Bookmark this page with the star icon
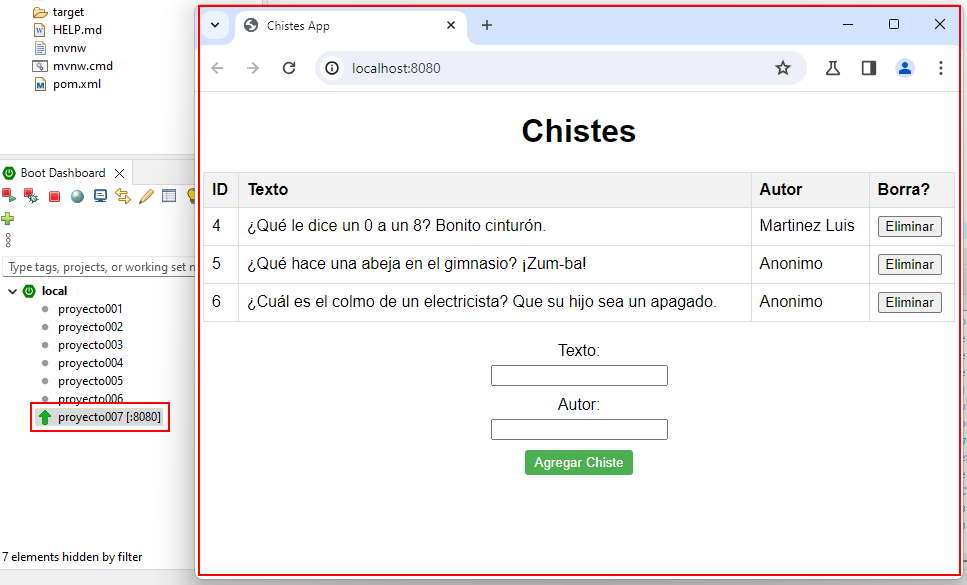The image size is (967, 585). point(783,68)
